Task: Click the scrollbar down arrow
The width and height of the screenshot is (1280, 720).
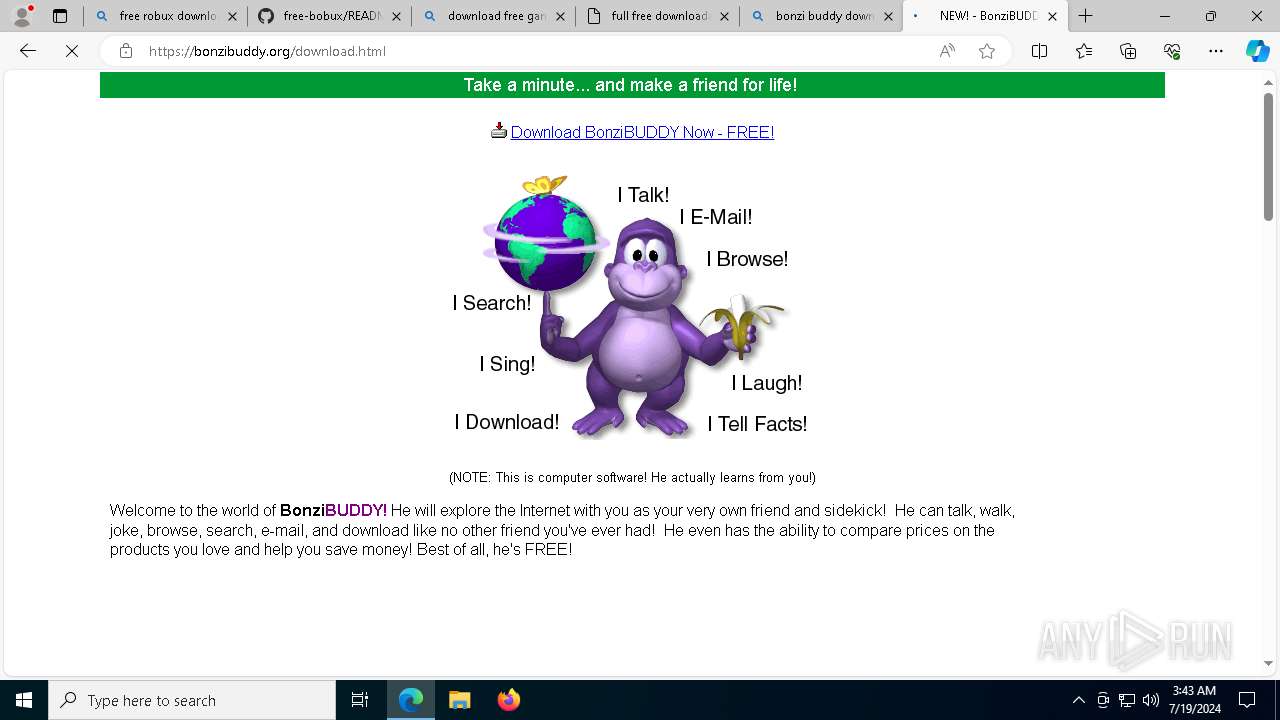Action: pyautogui.click(x=1268, y=663)
